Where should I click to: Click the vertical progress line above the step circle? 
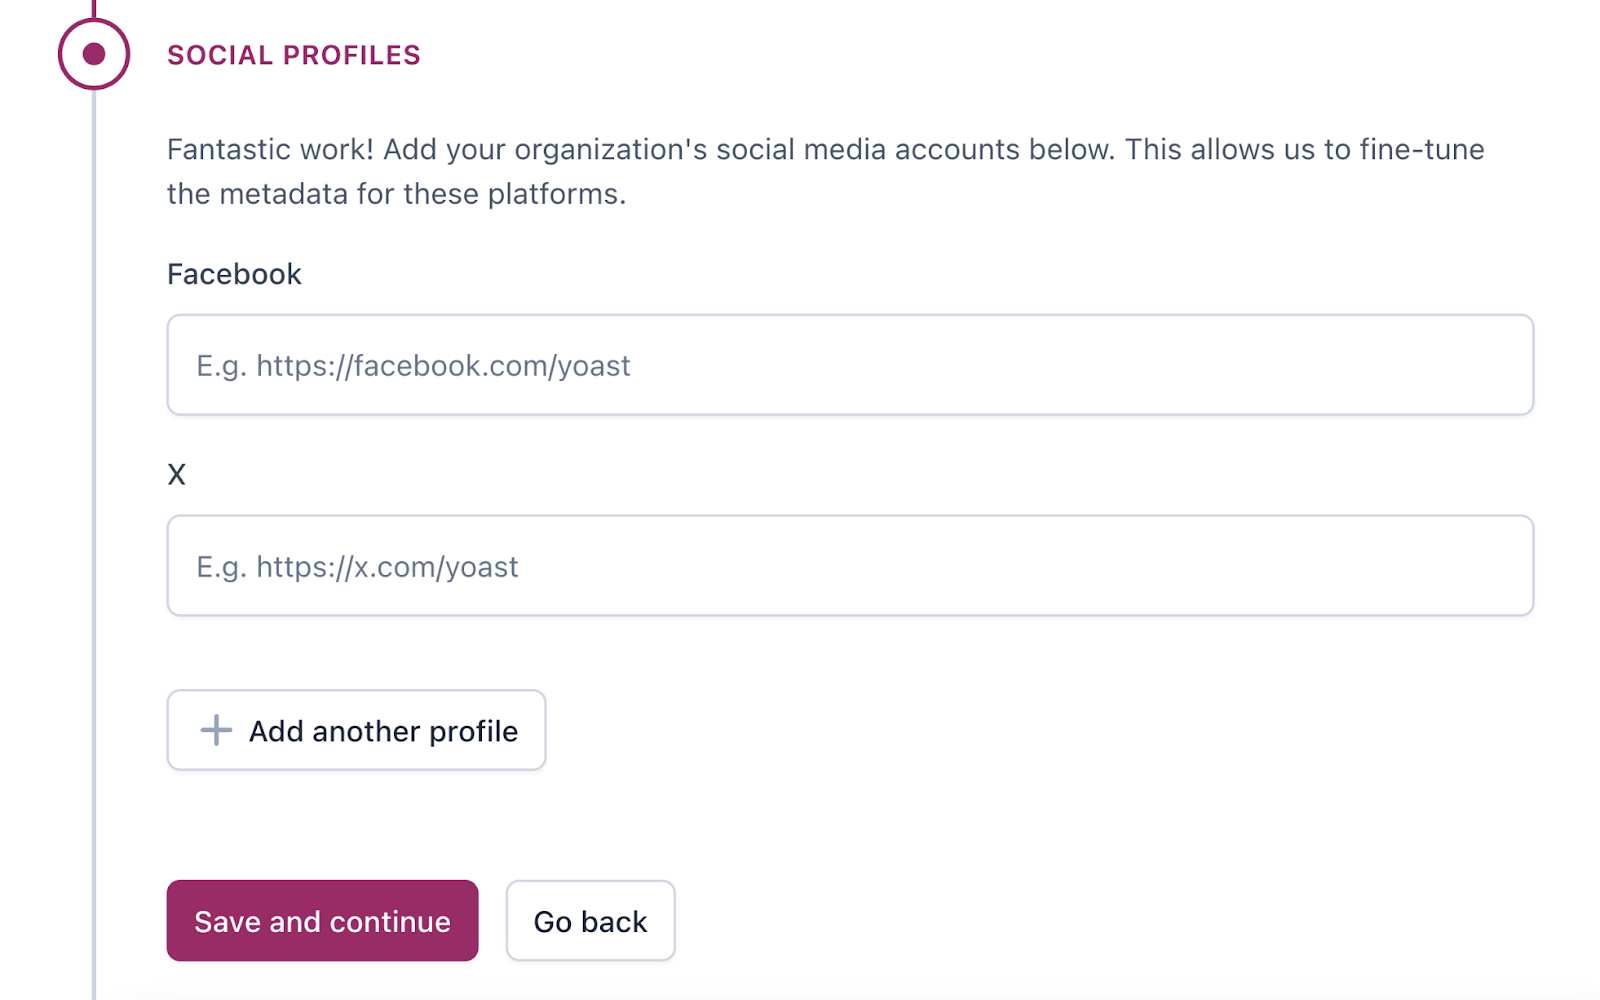[x=92, y=8]
